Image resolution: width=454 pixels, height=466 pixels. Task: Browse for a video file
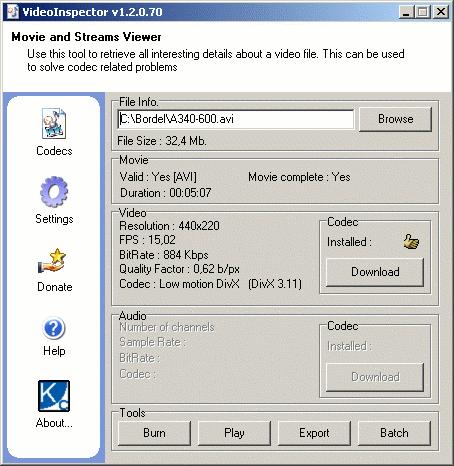pos(395,119)
